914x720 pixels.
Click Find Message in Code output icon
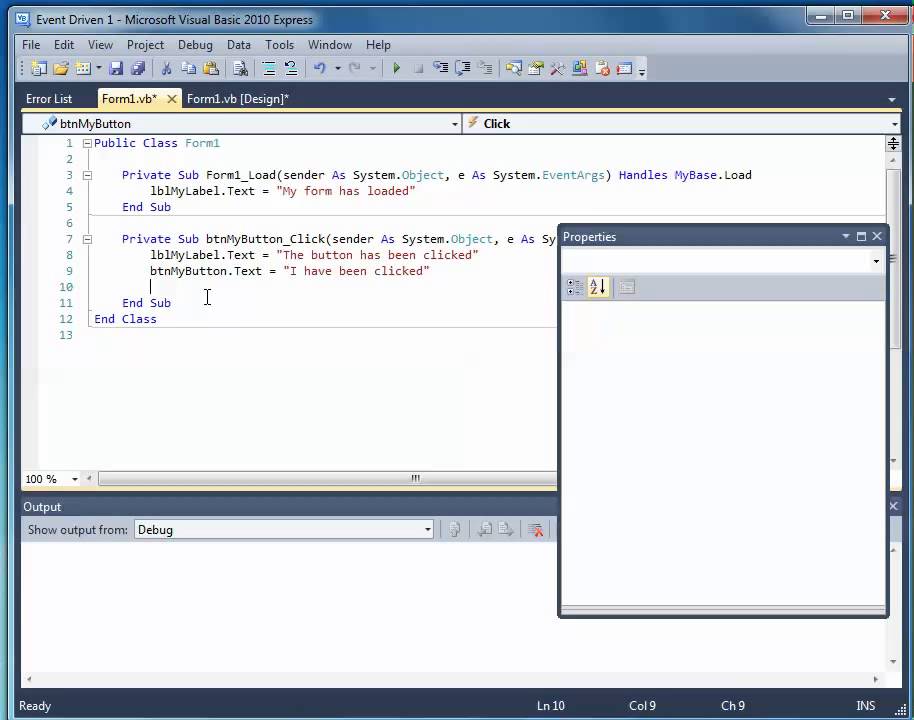[x=455, y=529]
